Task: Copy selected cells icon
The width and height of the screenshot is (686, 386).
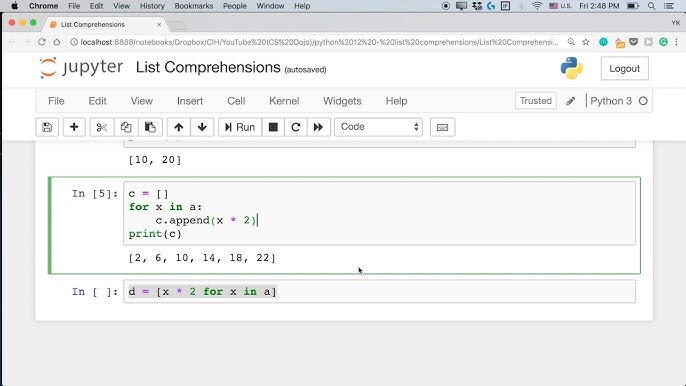Action: click(x=126, y=127)
